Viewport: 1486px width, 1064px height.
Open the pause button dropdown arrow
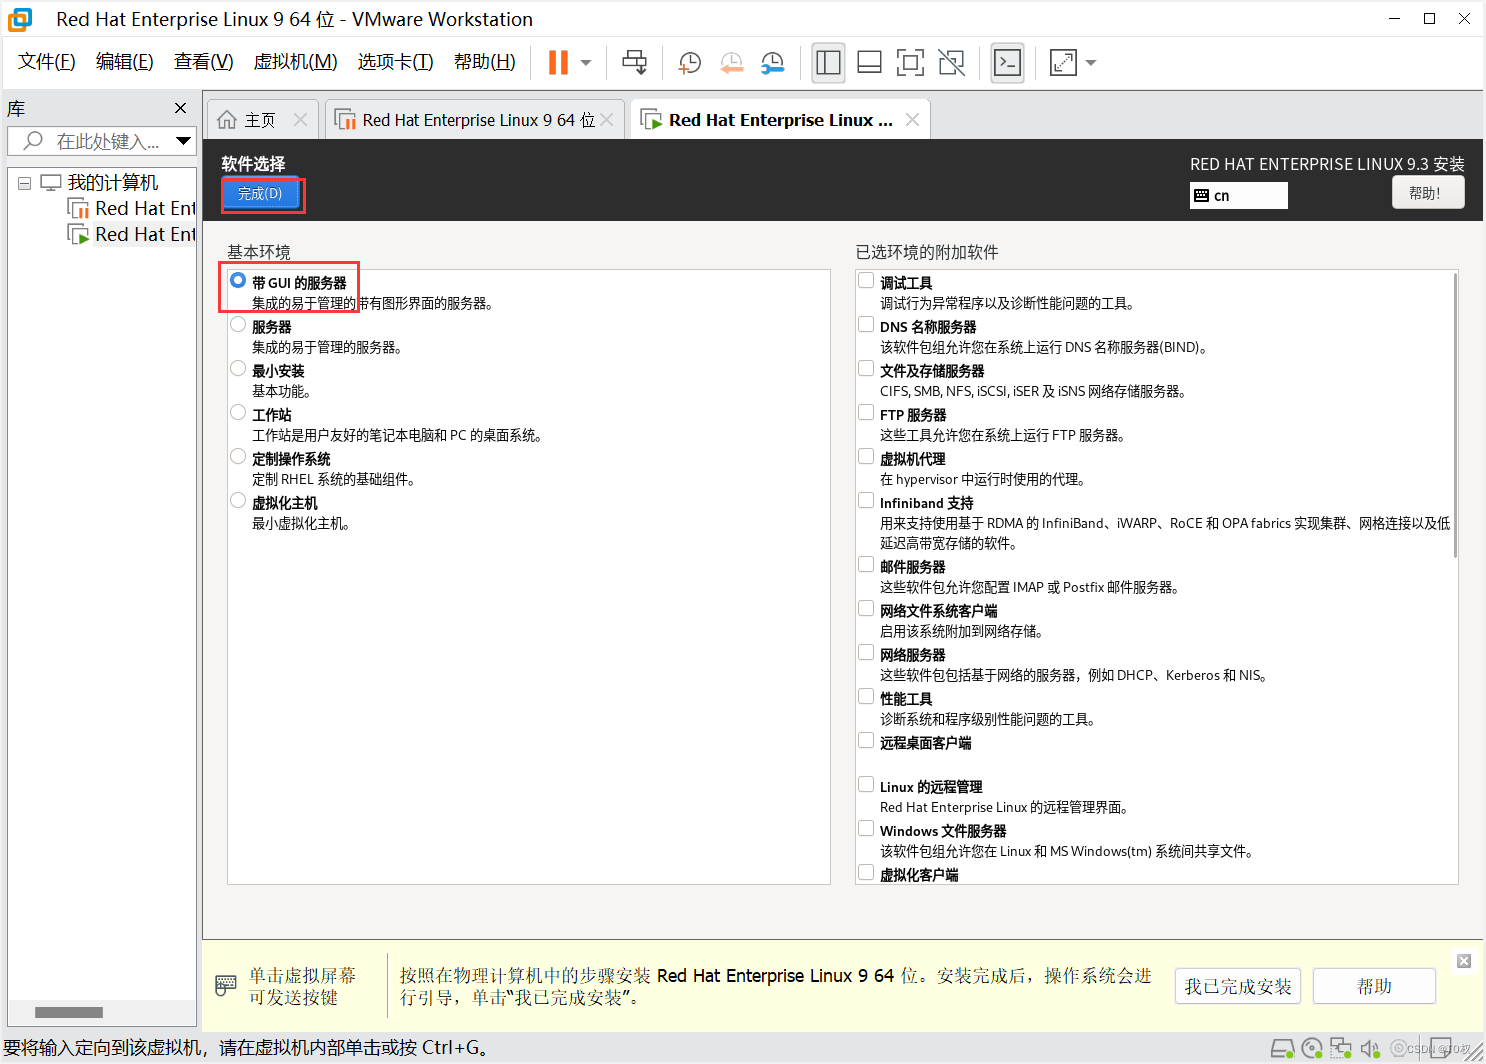[x=585, y=62]
